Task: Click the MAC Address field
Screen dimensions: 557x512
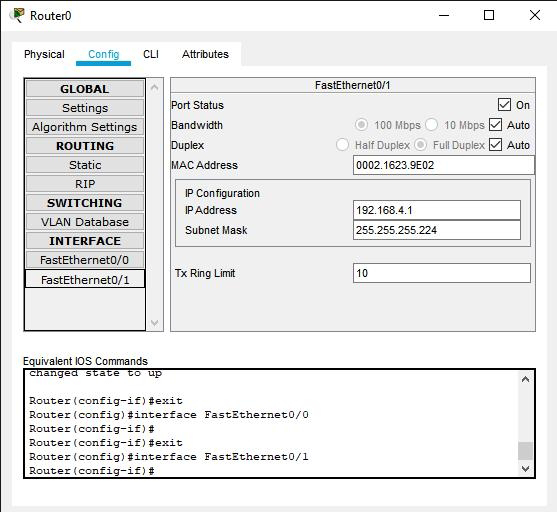Action: [x=443, y=165]
